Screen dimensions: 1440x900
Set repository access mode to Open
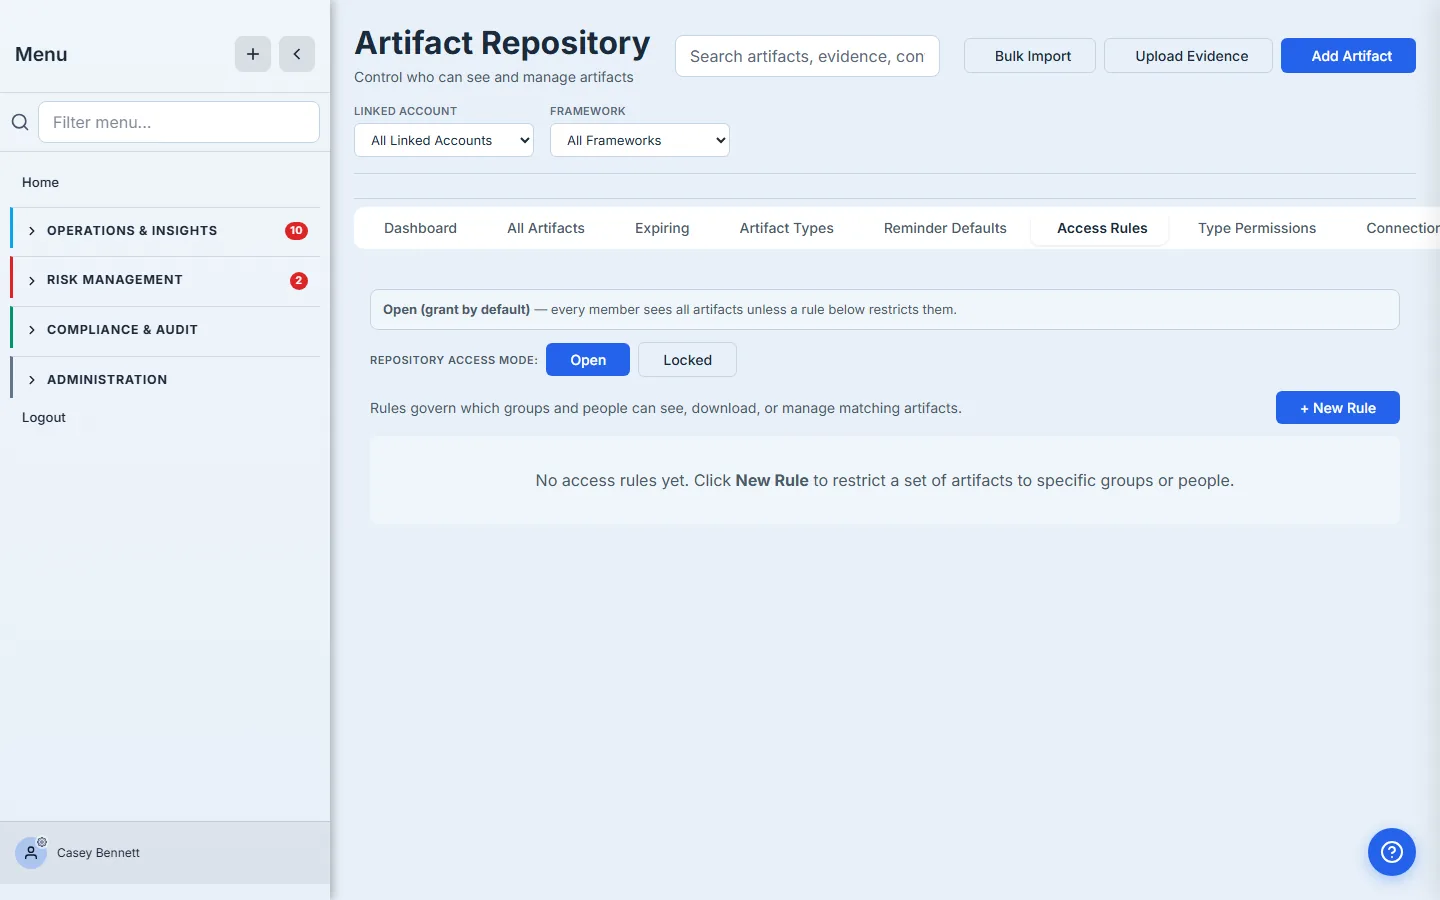coord(588,360)
